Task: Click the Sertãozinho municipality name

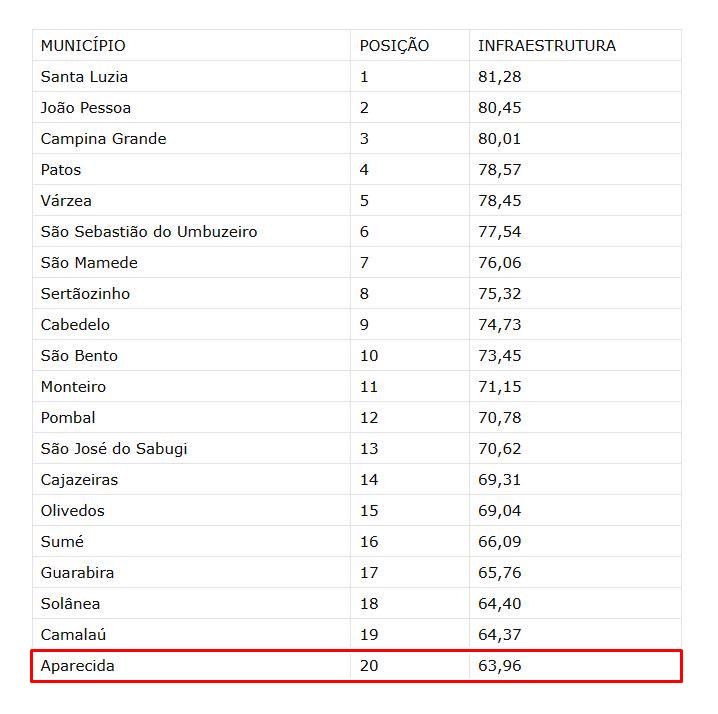Action: click(x=85, y=294)
